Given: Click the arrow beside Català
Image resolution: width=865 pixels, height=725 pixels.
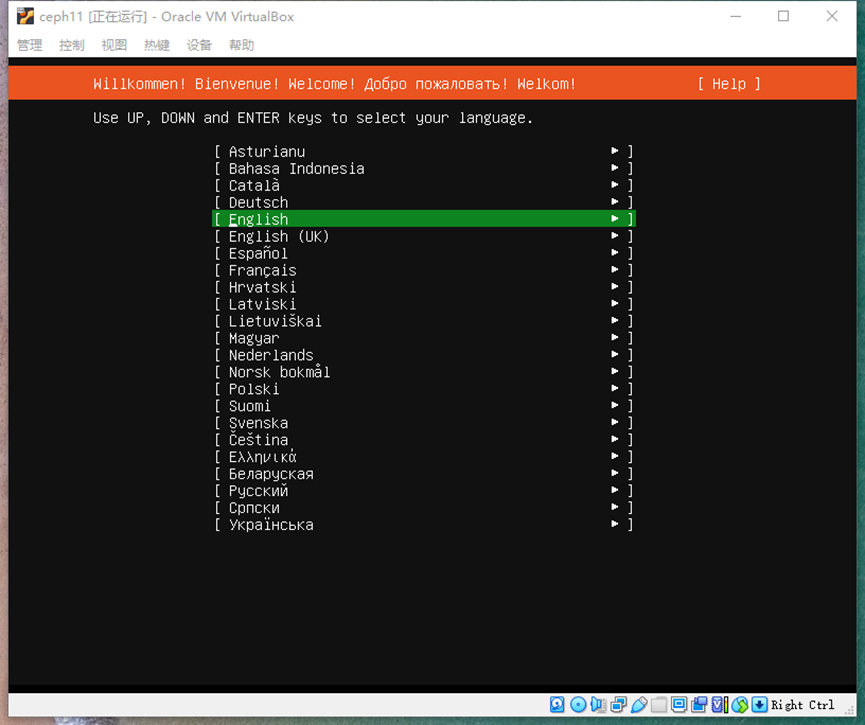Looking at the screenshot, I should (x=615, y=185).
